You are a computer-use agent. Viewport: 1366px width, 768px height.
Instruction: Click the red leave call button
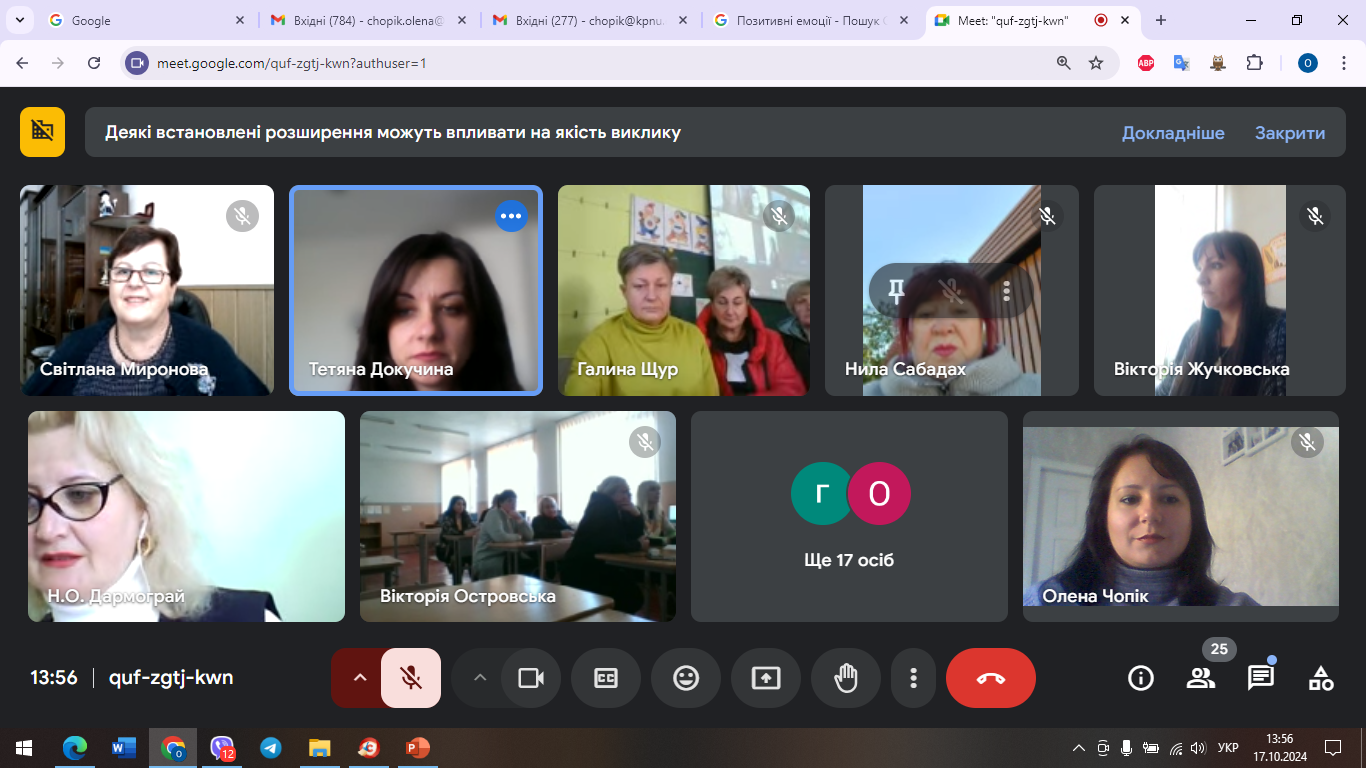(990, 678)
